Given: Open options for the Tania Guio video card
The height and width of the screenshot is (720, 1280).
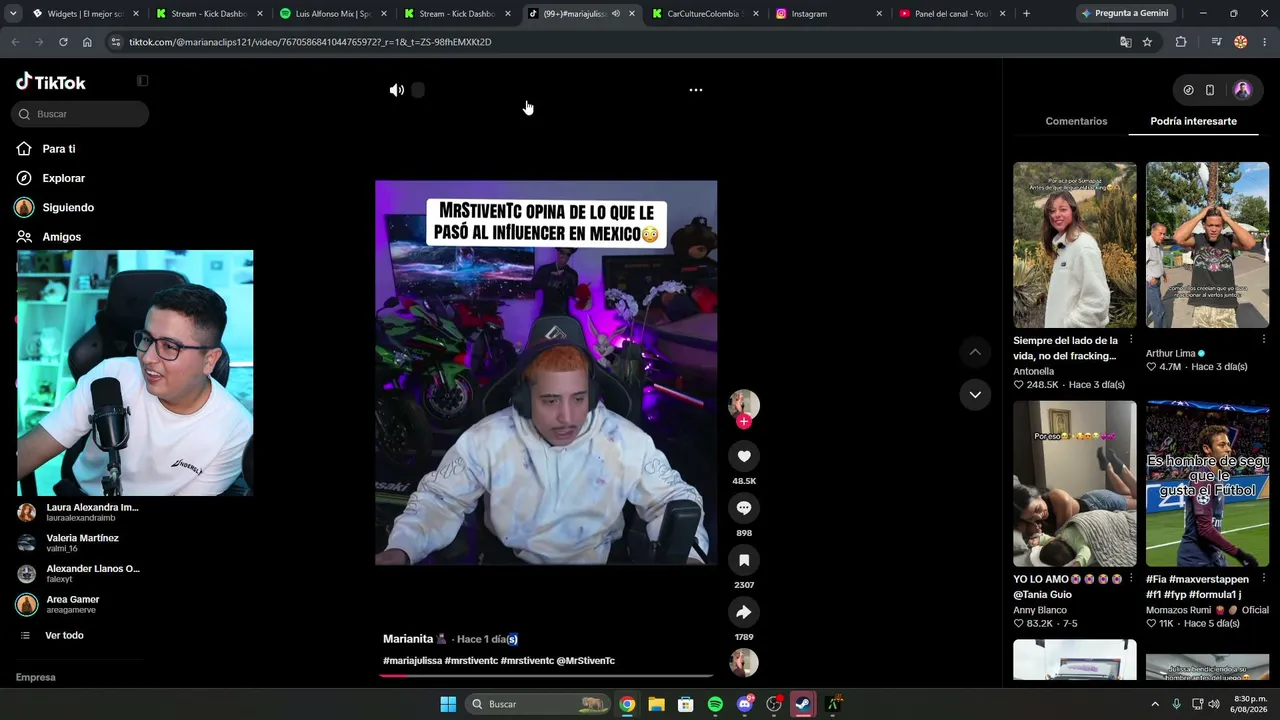Looking at the screenshot, I should coord(1131,579).
